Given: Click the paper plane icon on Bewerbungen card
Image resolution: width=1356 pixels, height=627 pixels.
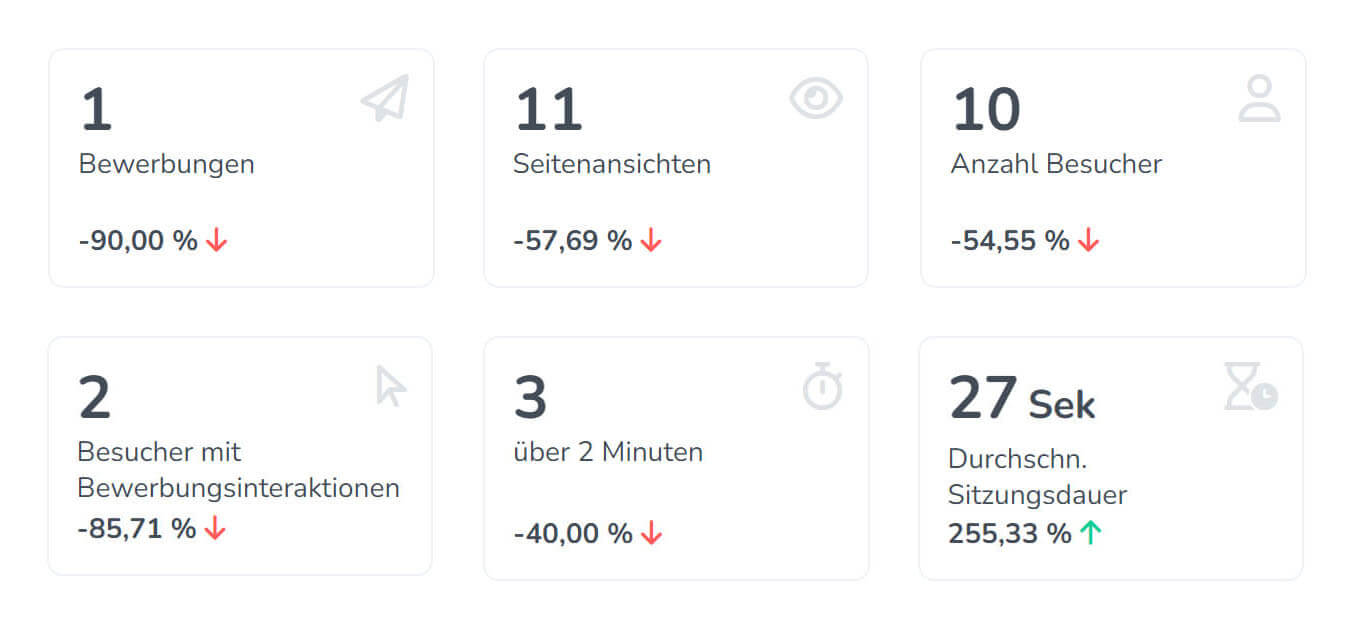Looking at the screenshot, I should click(385, 99).
